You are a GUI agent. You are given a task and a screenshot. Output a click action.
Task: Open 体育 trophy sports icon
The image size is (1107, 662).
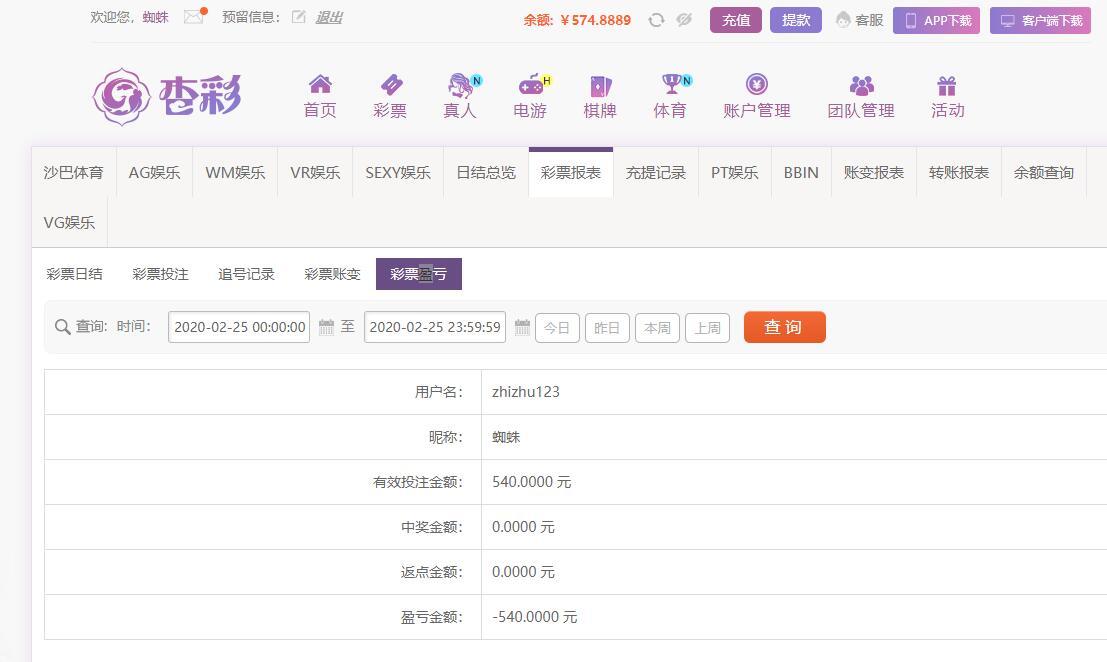(x=674, y=84)
